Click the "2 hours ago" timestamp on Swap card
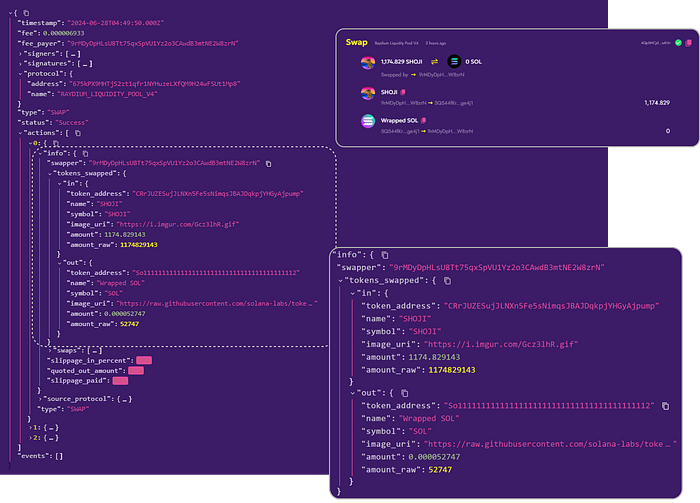The height and width of the screenshot is (503, 700). click(x=436, y=43)
